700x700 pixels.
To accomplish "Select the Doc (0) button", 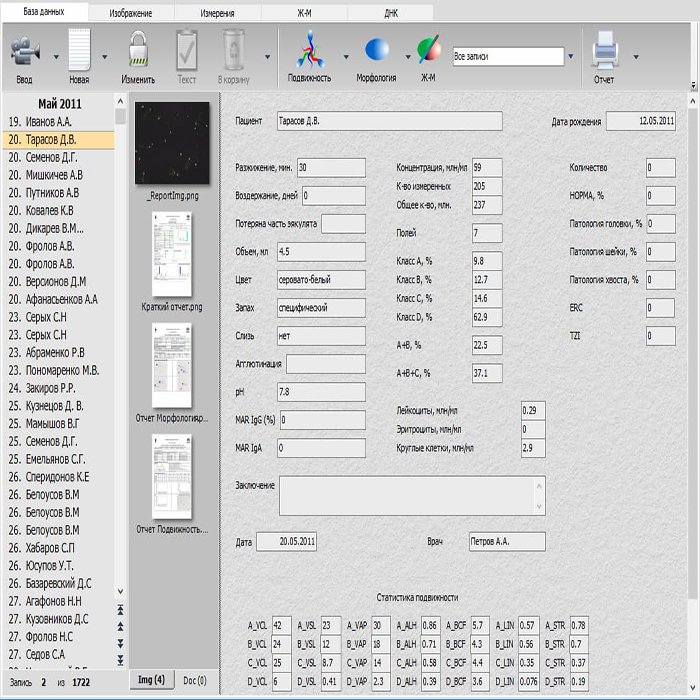I will 194,681.
